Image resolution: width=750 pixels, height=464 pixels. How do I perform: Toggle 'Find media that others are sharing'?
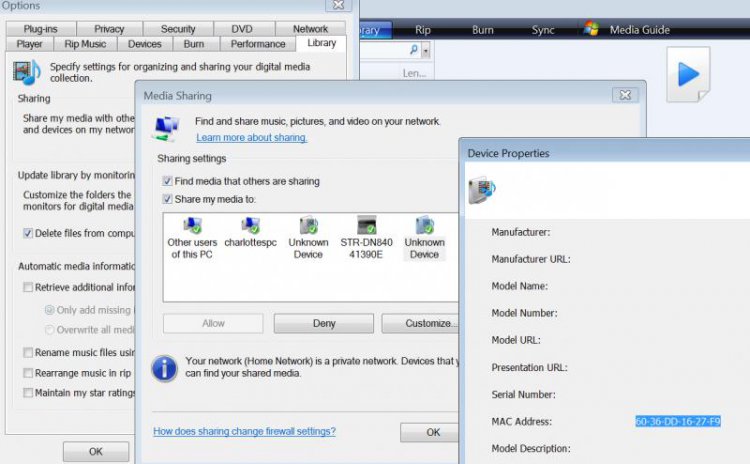coord(167,181)
